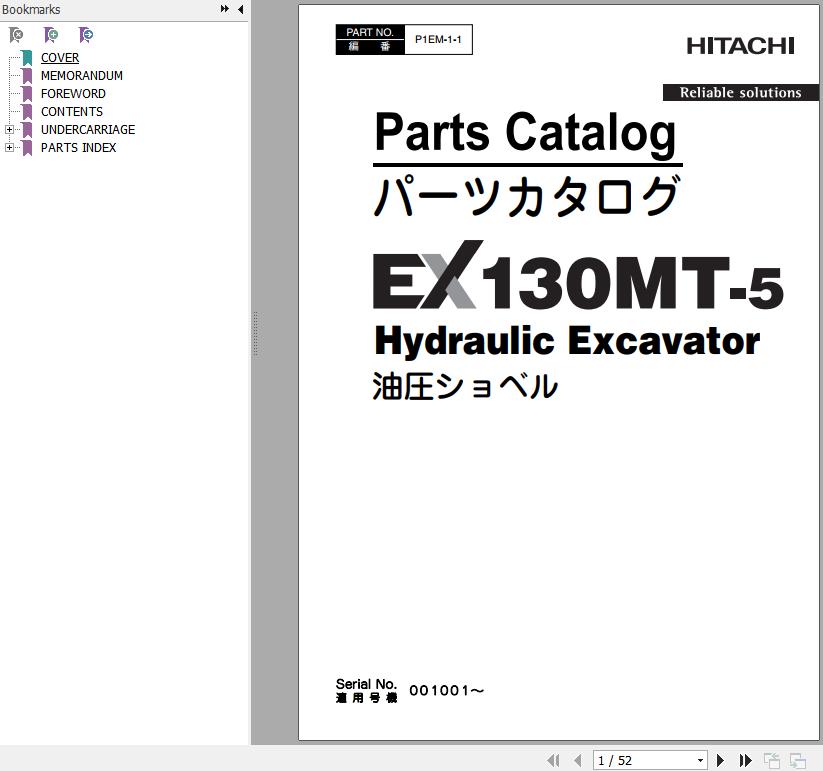Open the COVER bookmark
Image resolution: width=823 pixels, height=771 pixels.
point(60,58)
